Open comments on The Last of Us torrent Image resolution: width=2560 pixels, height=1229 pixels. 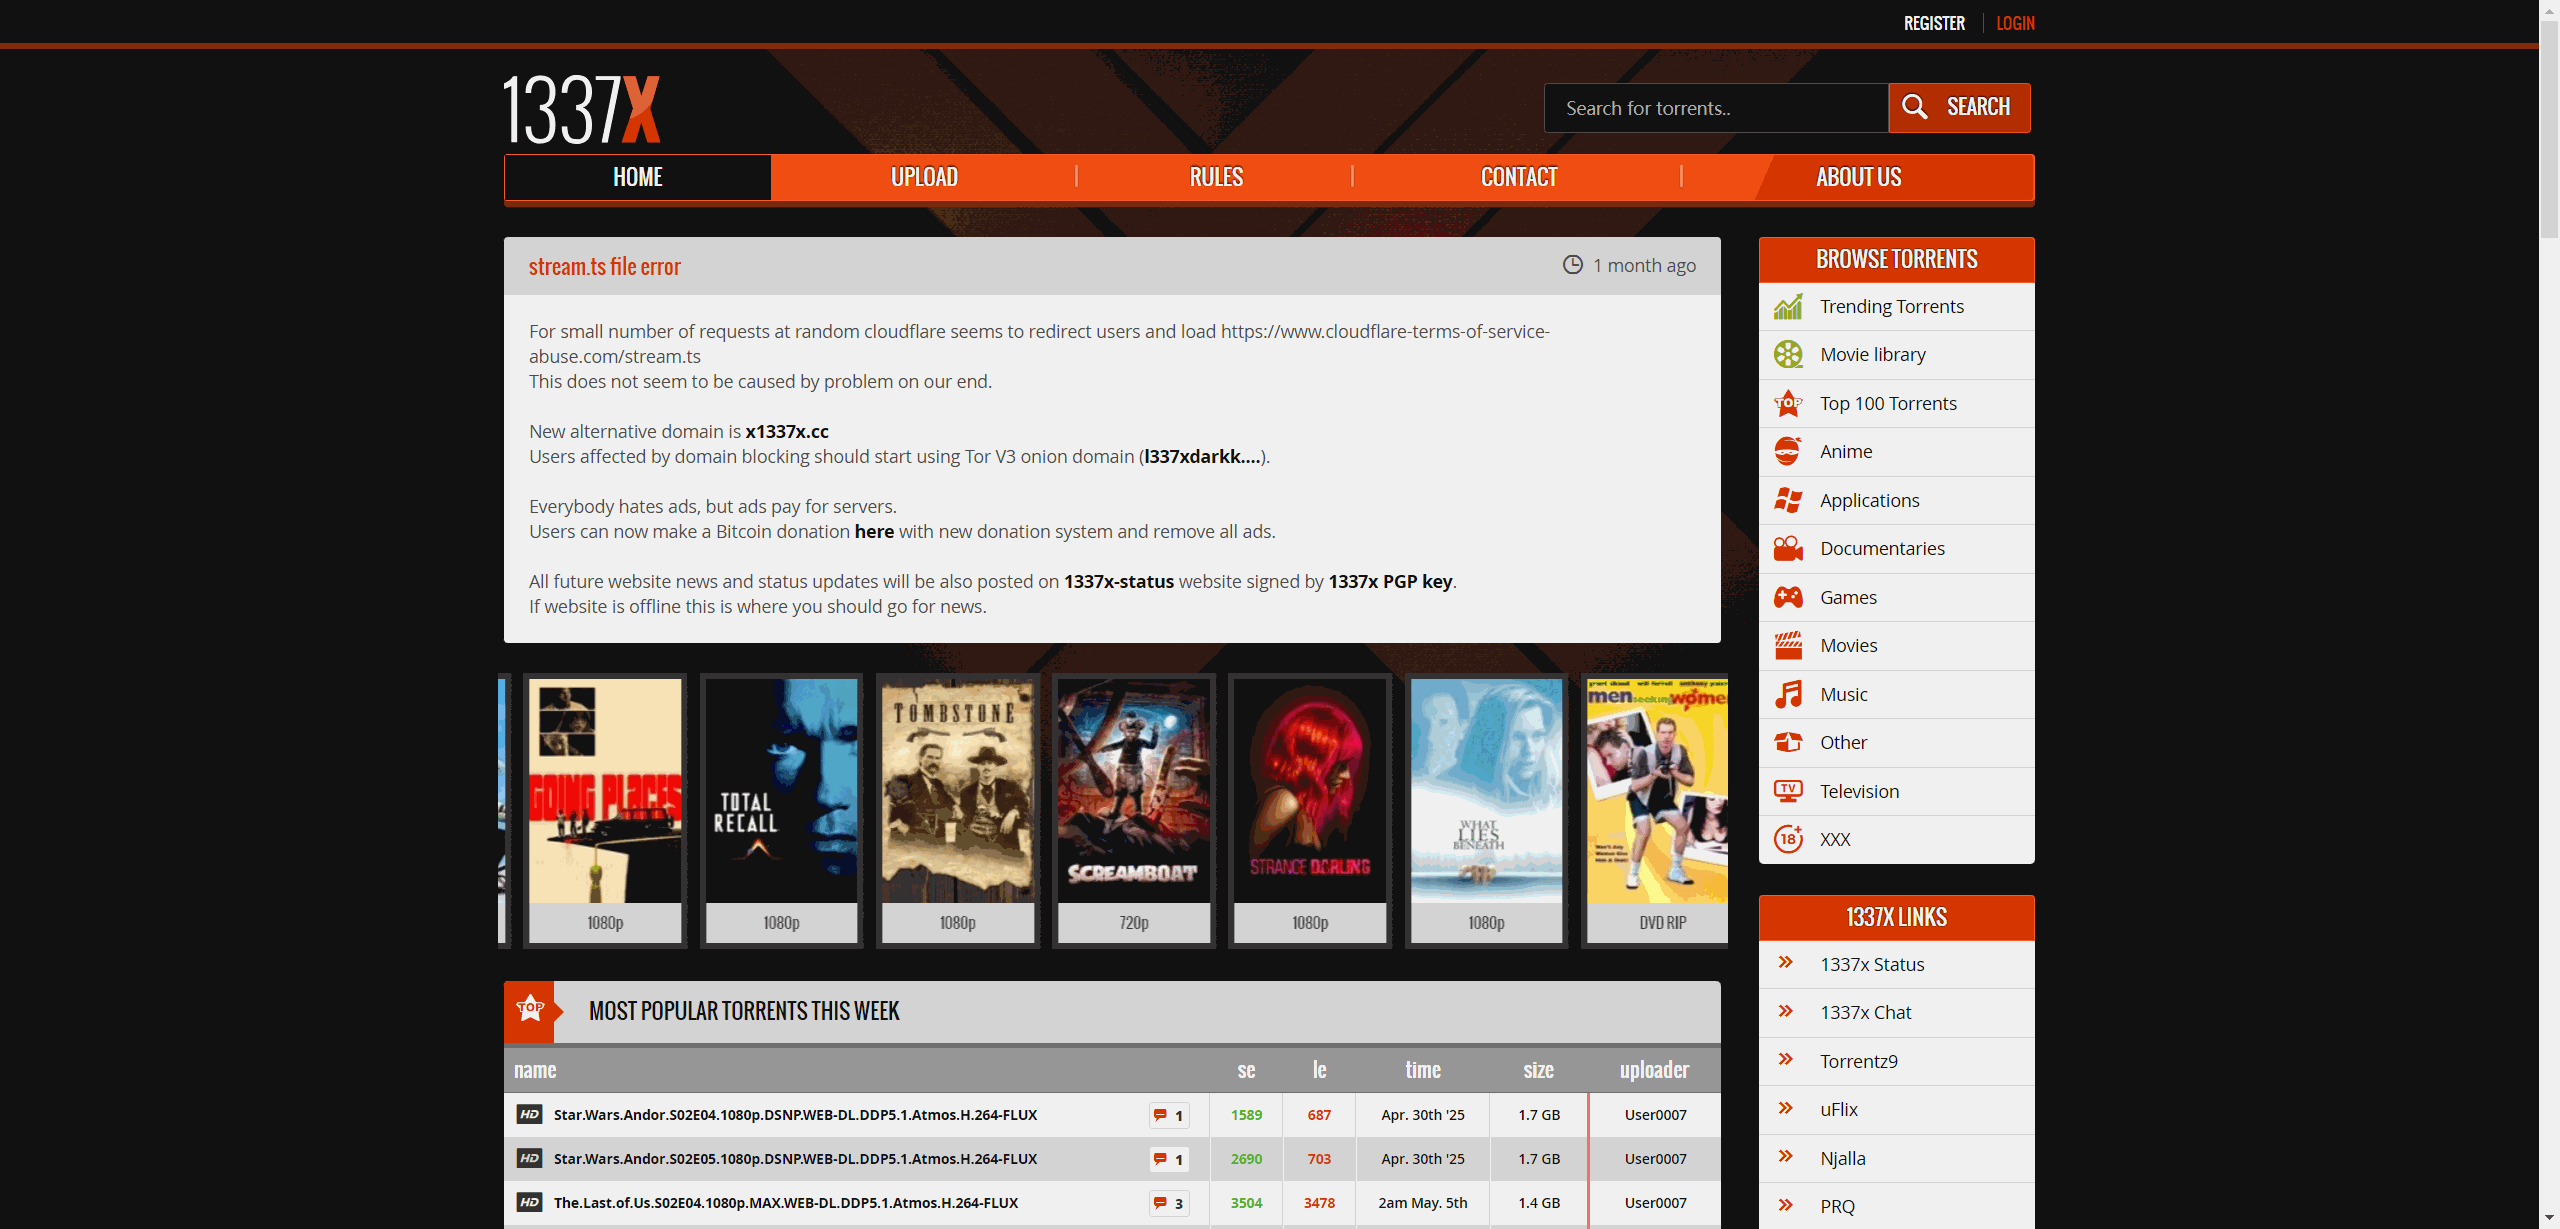point(1168,1203)
